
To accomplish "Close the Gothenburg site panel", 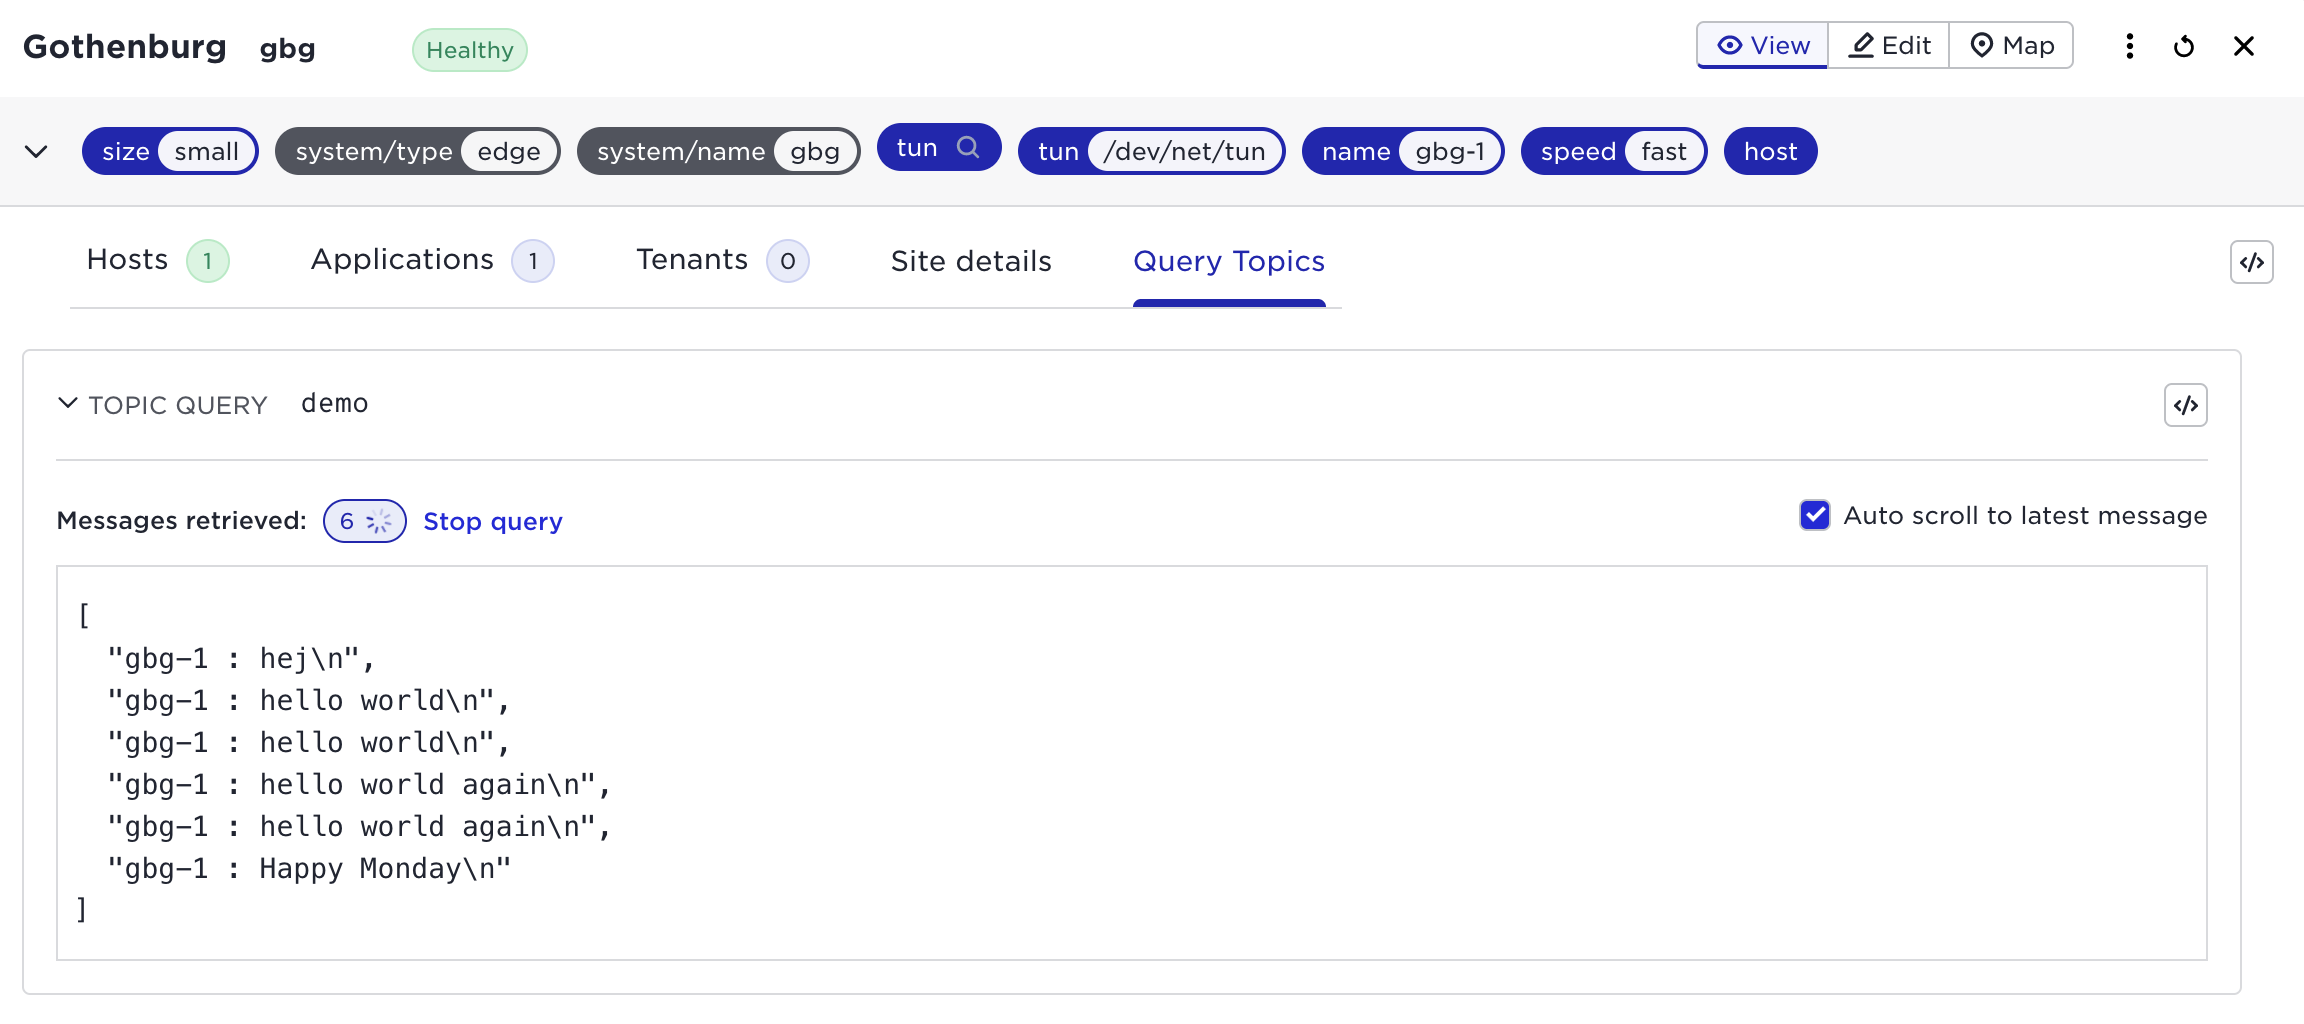I will [2244, 46].
